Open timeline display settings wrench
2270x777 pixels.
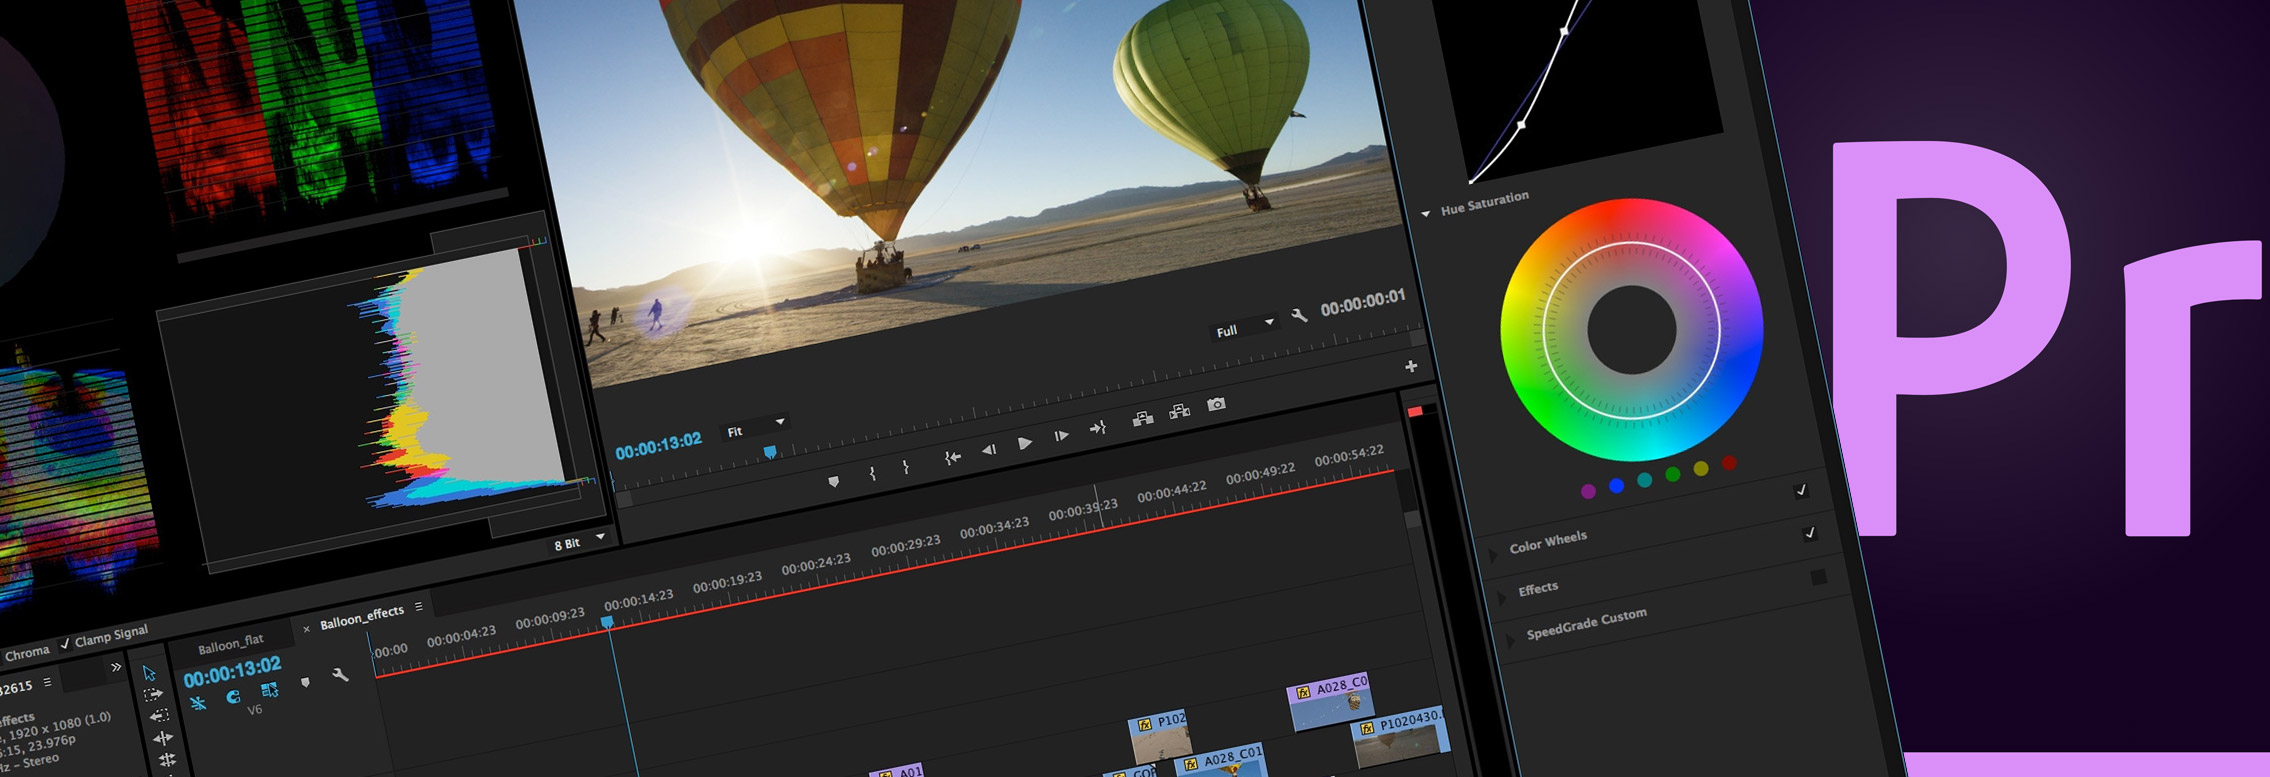(340, 676)
